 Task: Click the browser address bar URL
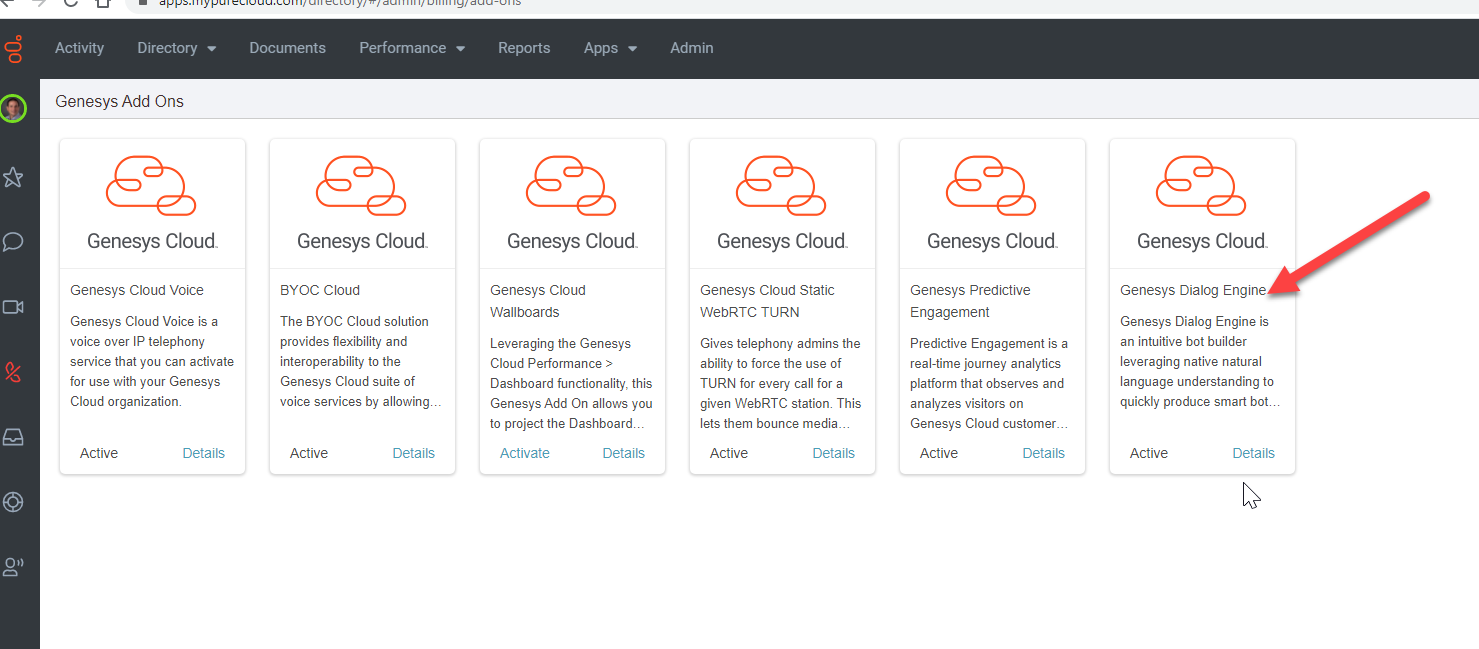pos(340,3)
